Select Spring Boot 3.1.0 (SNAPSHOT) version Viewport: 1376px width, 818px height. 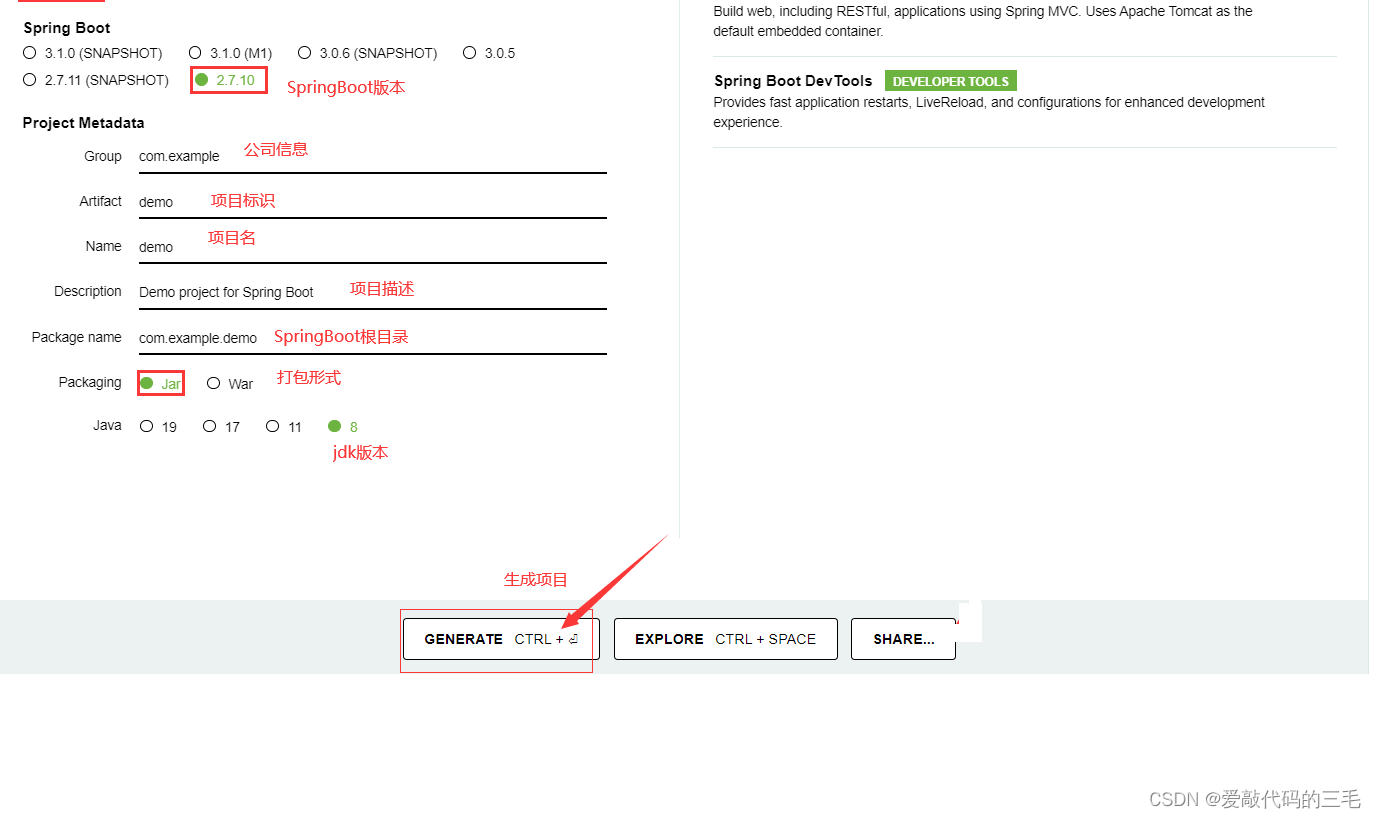(x=93, y=53)
